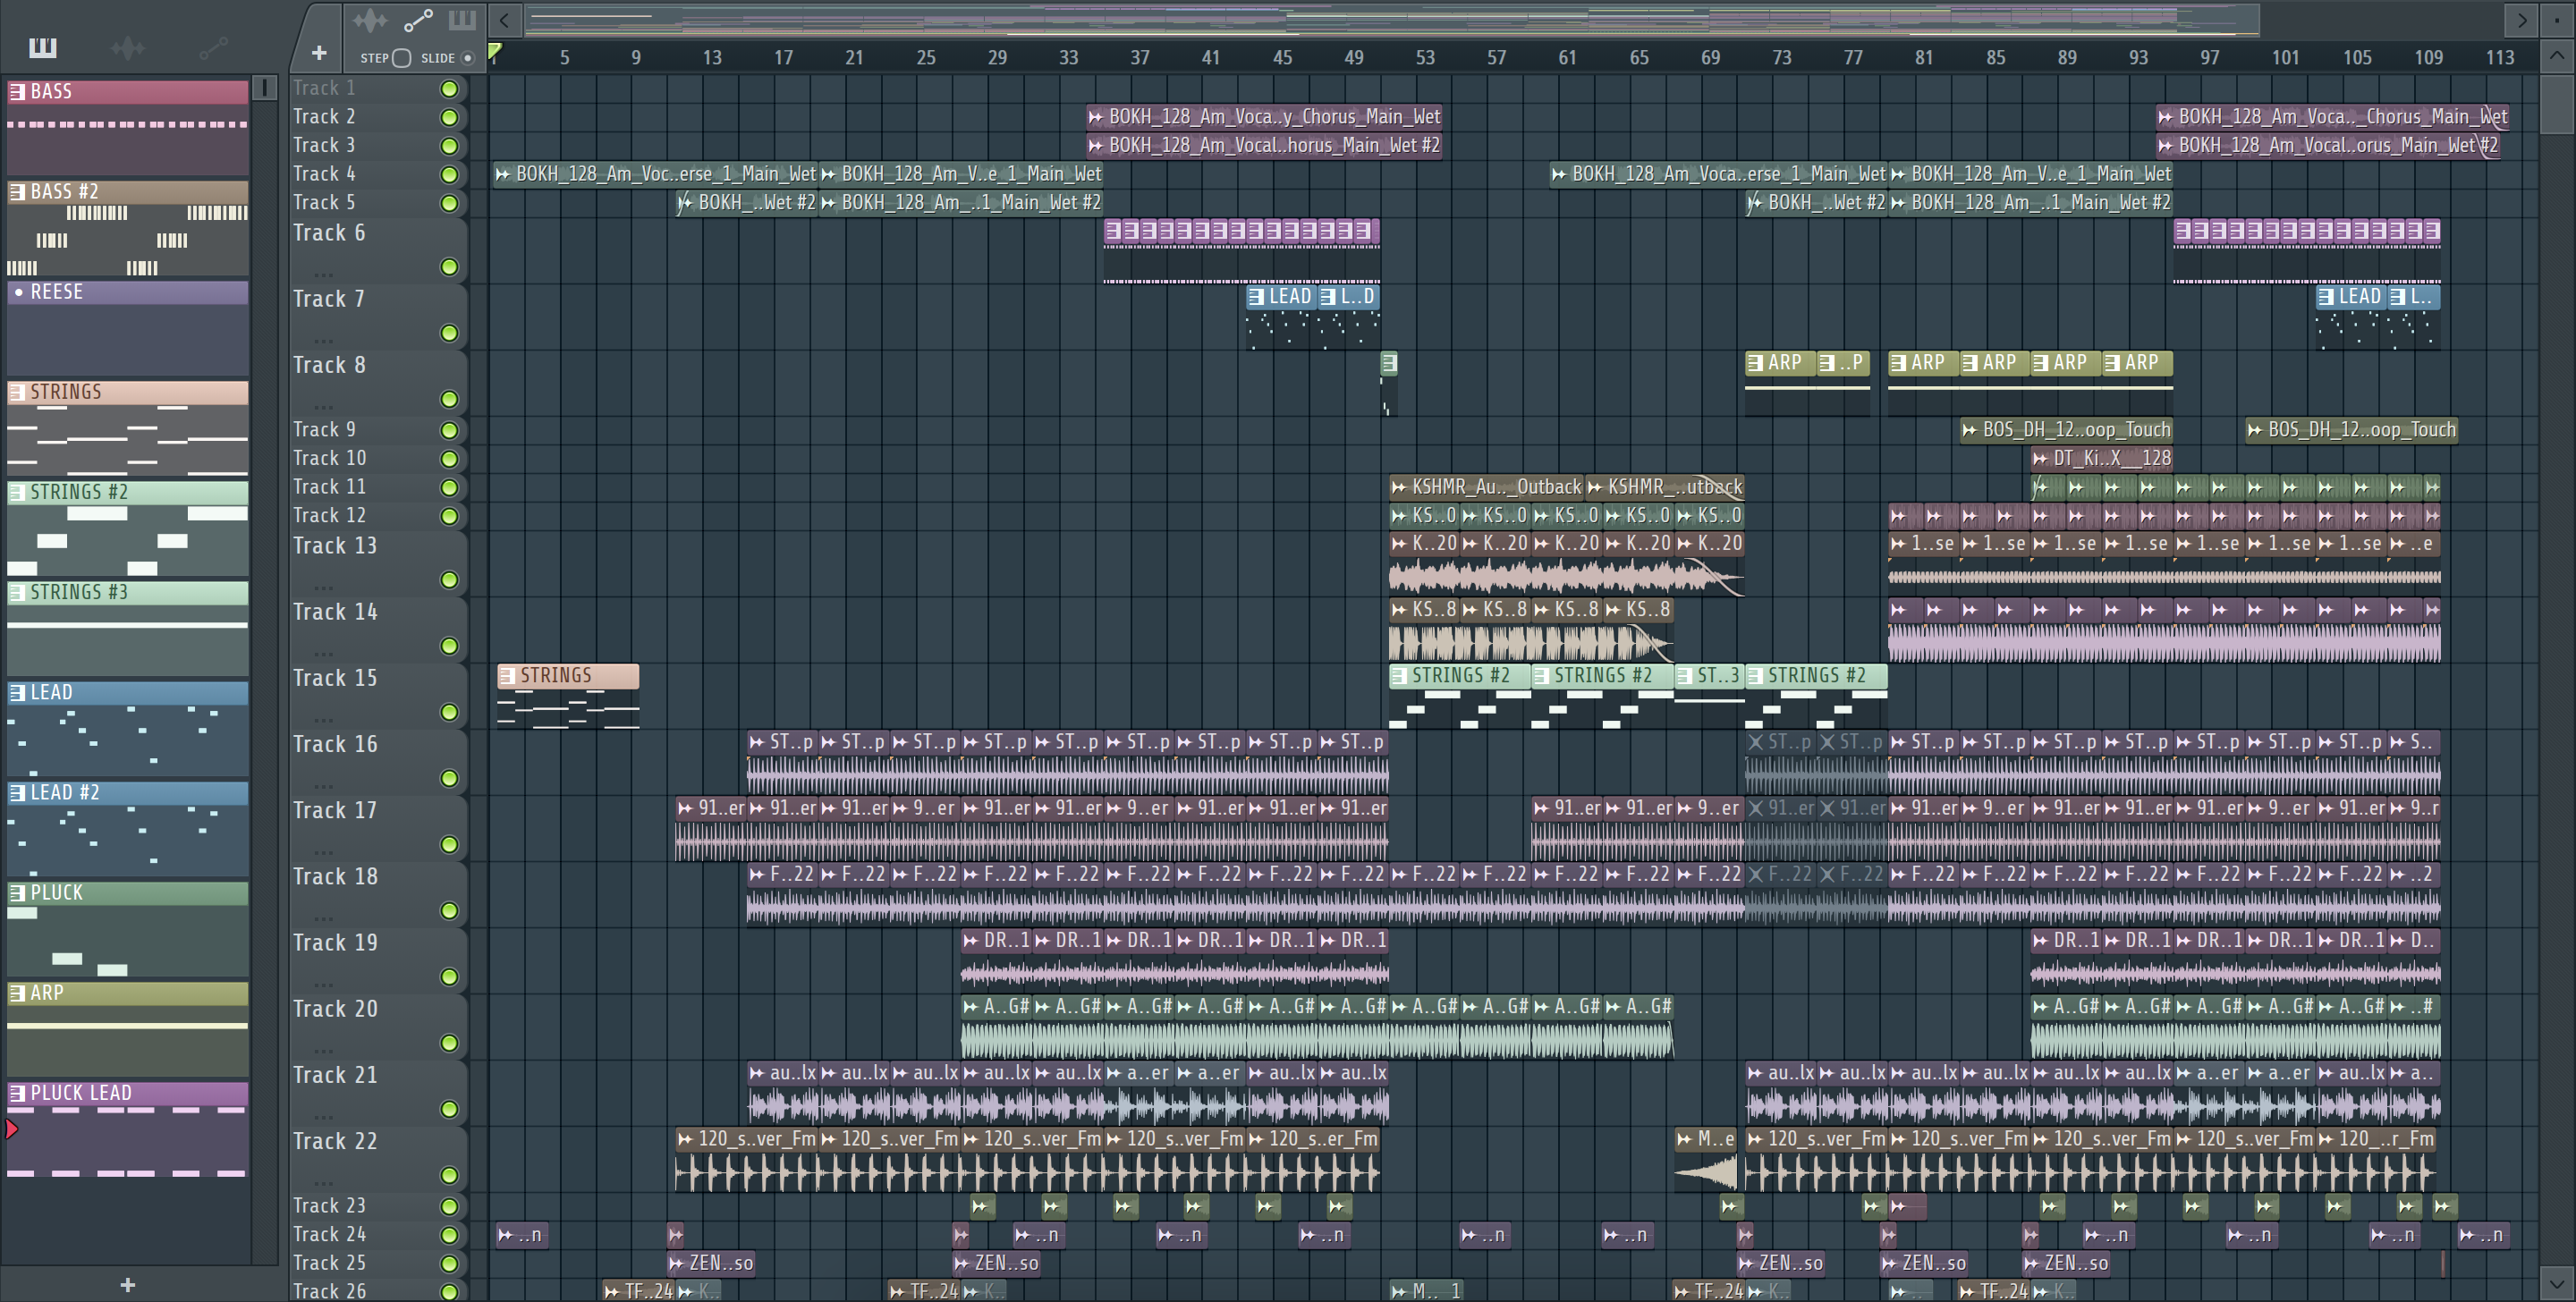This screenshot has width=2576, height=1302.
Task: Add a new pattern with the picker plus button
Action: tap(128, 1285)
